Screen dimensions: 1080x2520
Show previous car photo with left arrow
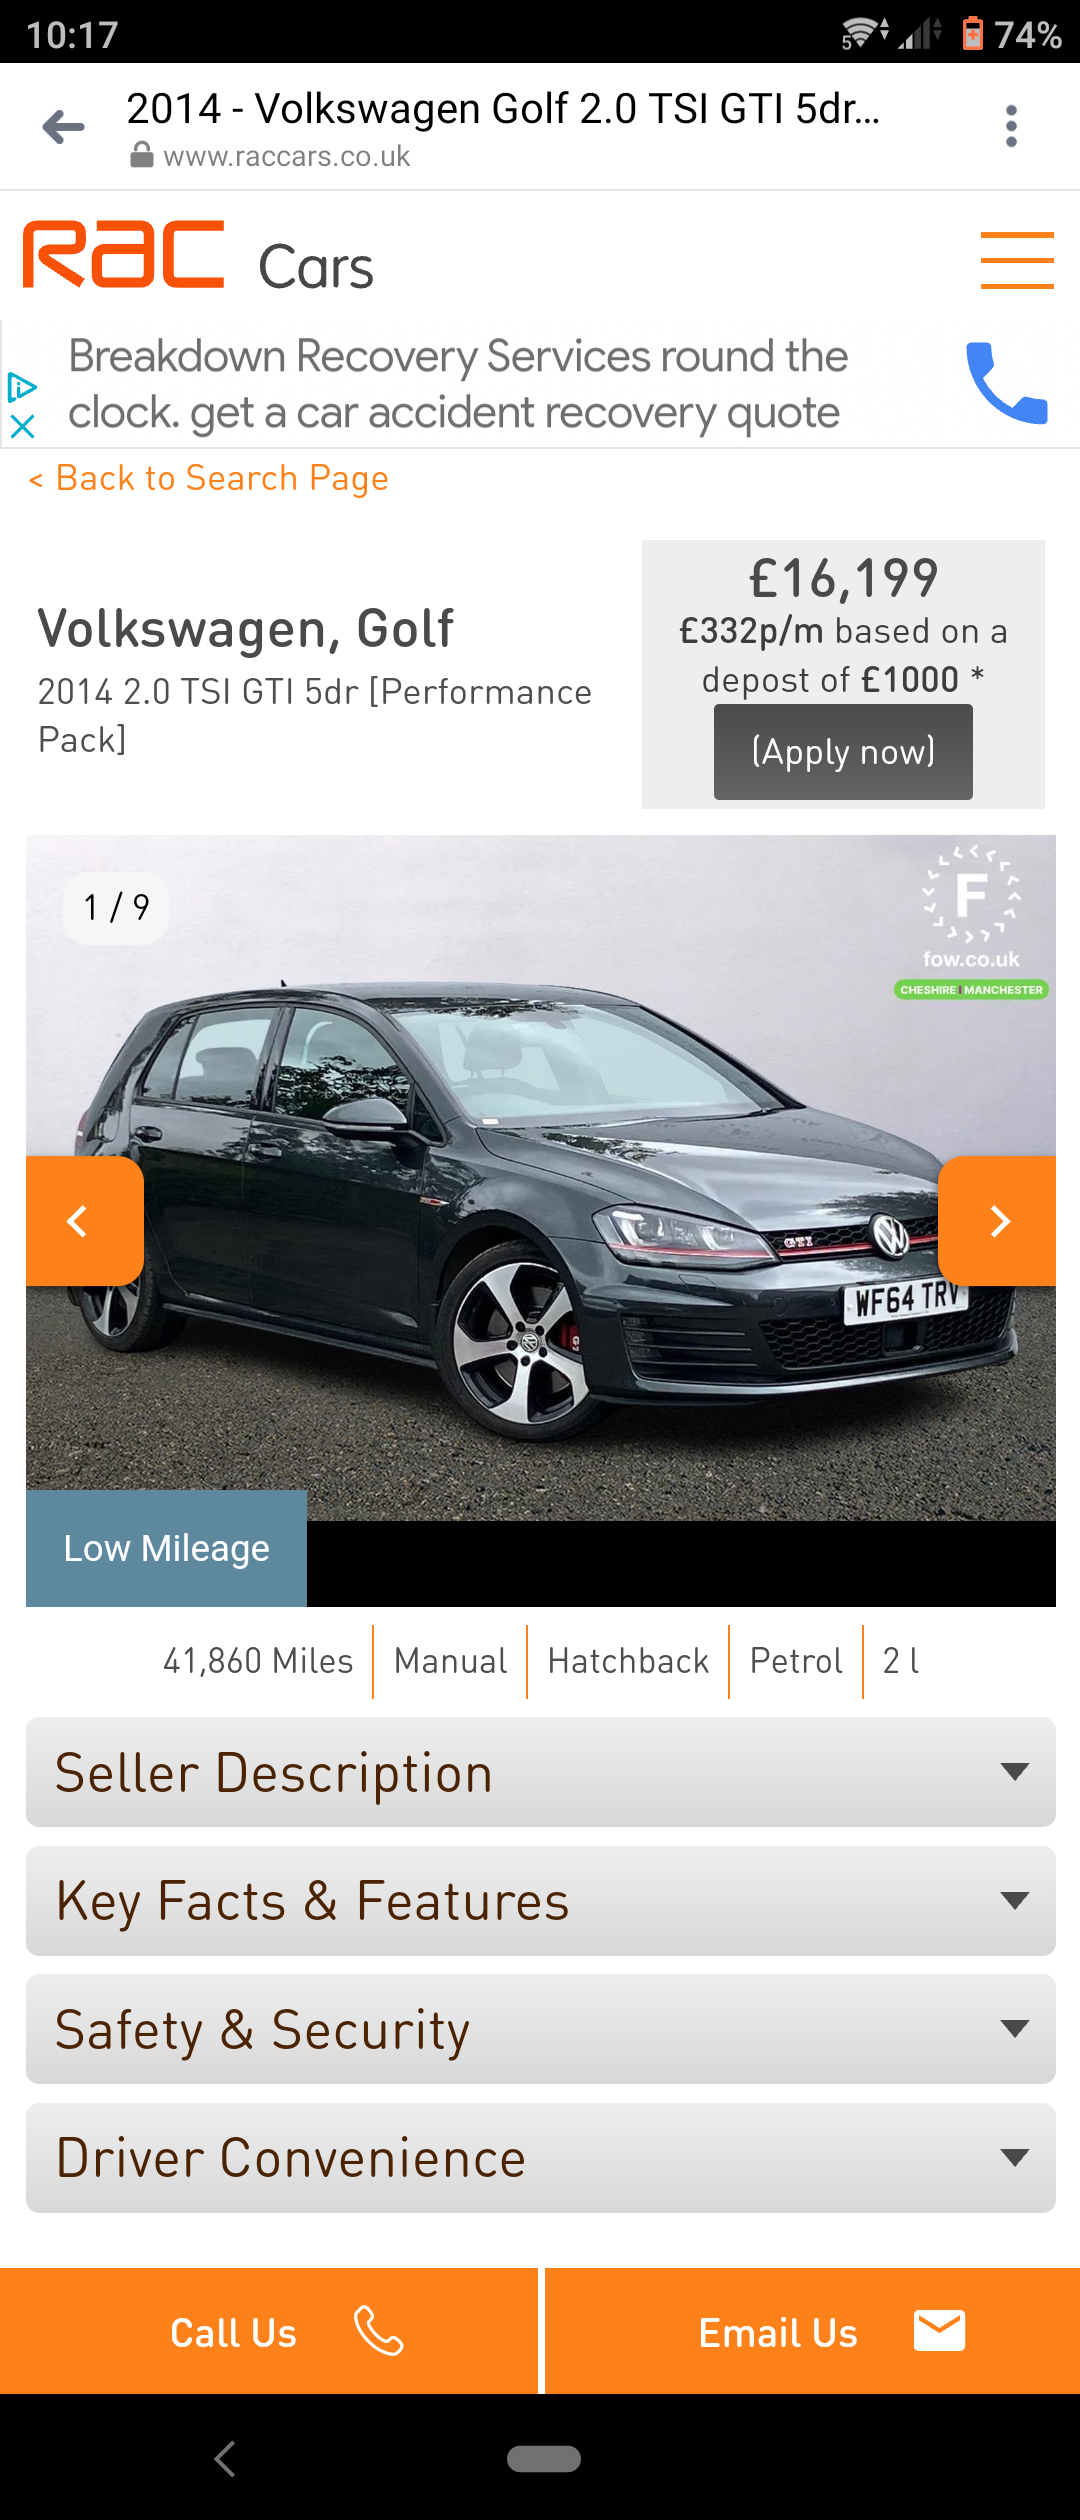(x=84, y=1221)
